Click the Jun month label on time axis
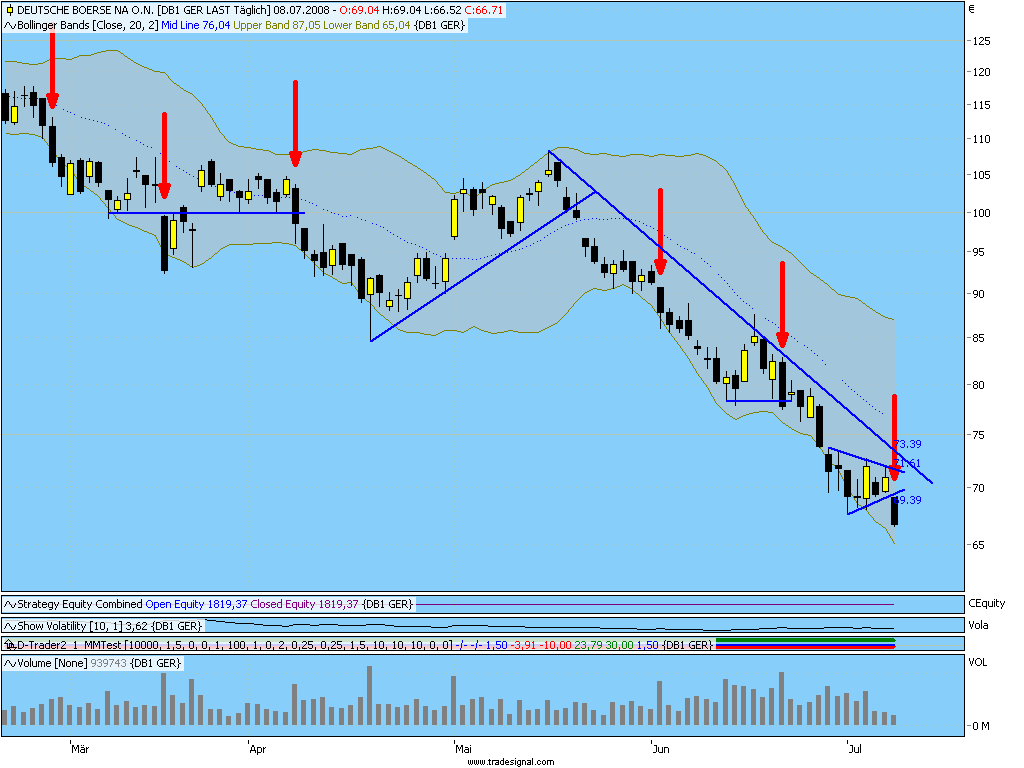The width and height of the screenshot is (1024, 768). point(661,749)
